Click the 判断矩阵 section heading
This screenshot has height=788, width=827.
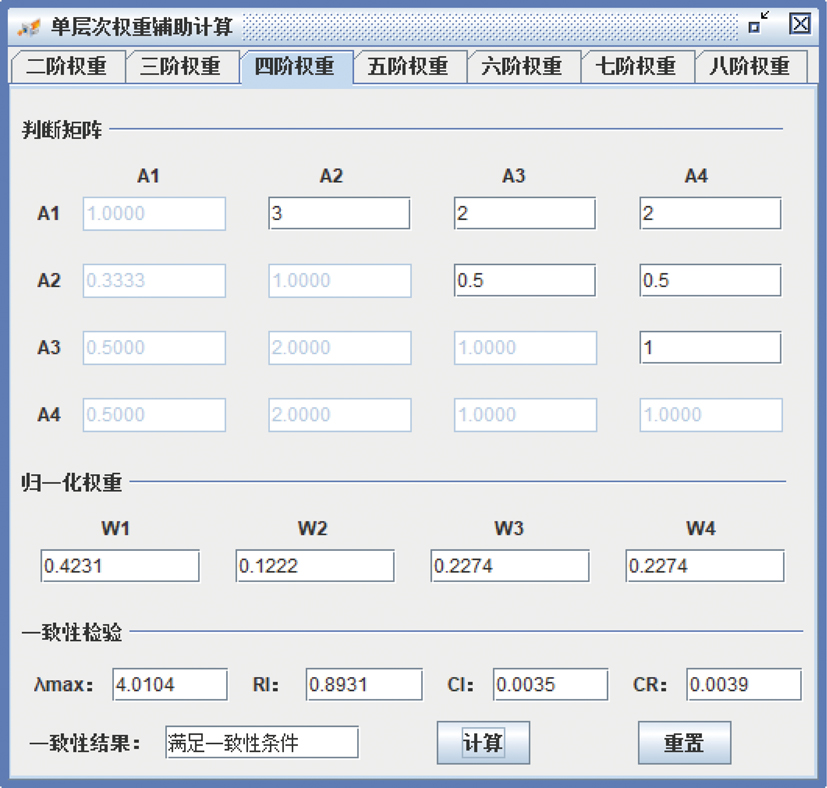pyautogui.click(x=62, y=129)
